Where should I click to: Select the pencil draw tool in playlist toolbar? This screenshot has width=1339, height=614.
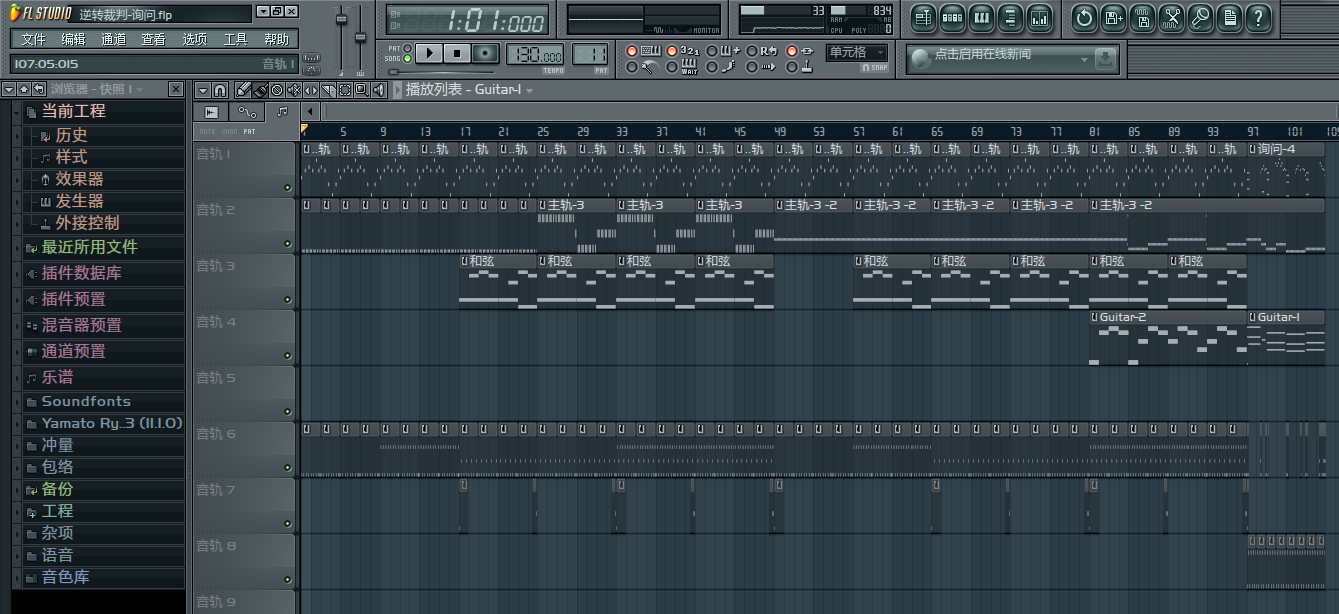(x=243, y=90)
